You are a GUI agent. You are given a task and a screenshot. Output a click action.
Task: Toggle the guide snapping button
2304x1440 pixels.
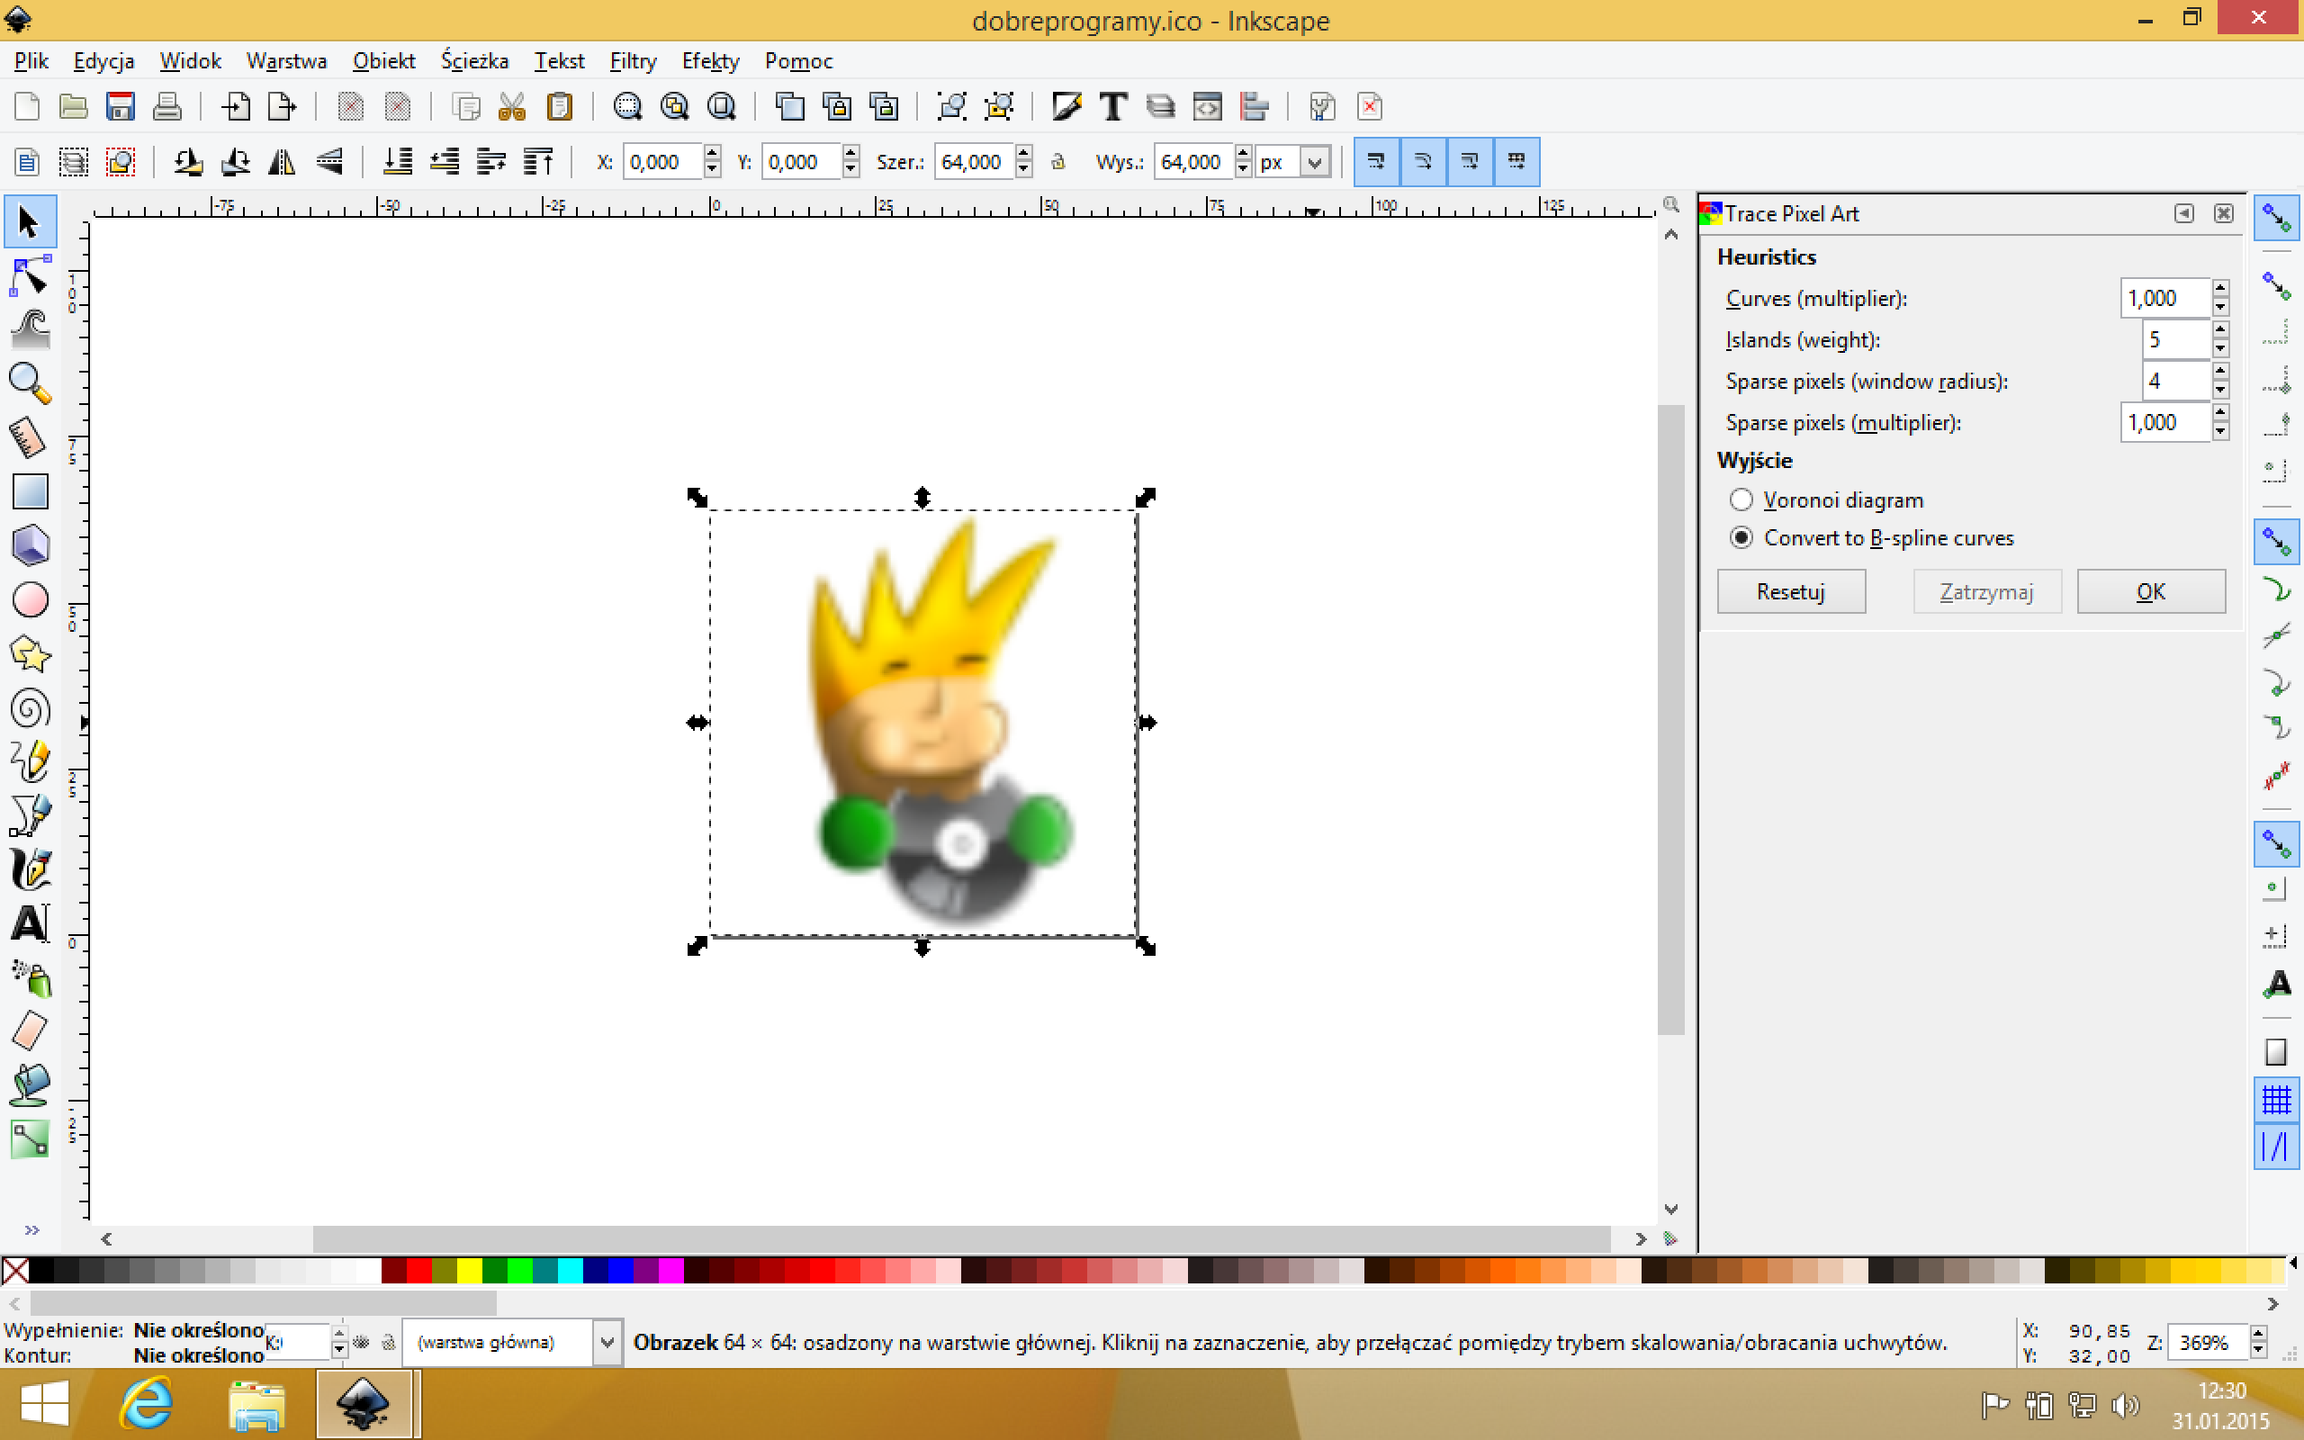point(2276,1147)
